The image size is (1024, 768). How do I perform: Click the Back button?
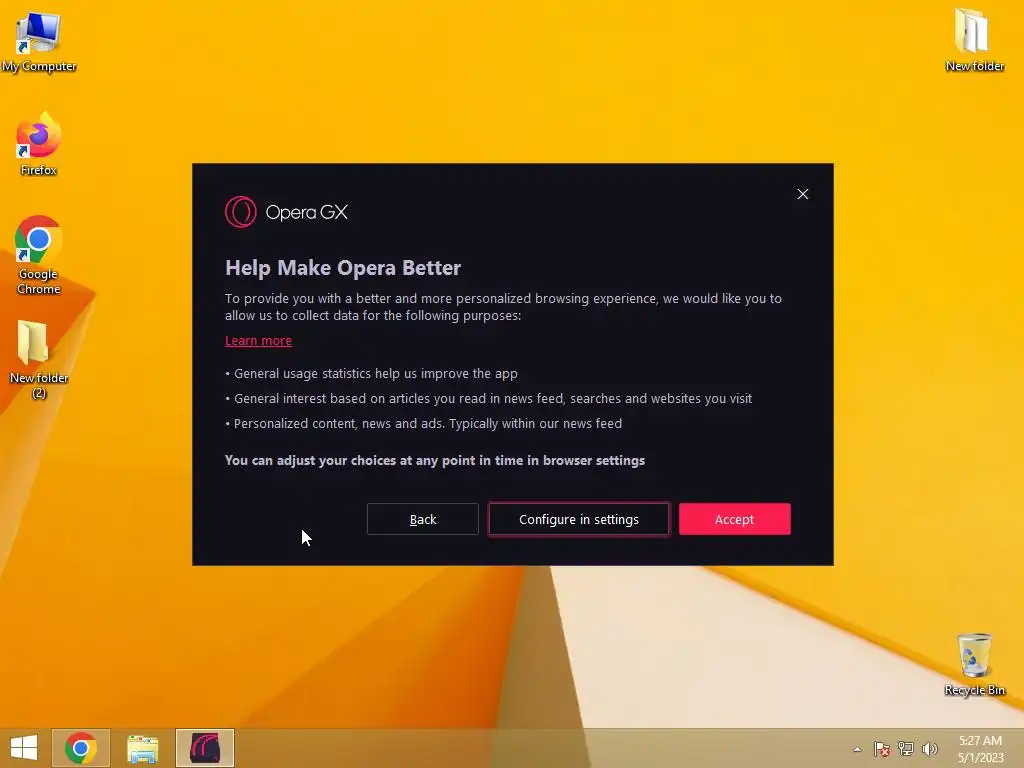423,519
